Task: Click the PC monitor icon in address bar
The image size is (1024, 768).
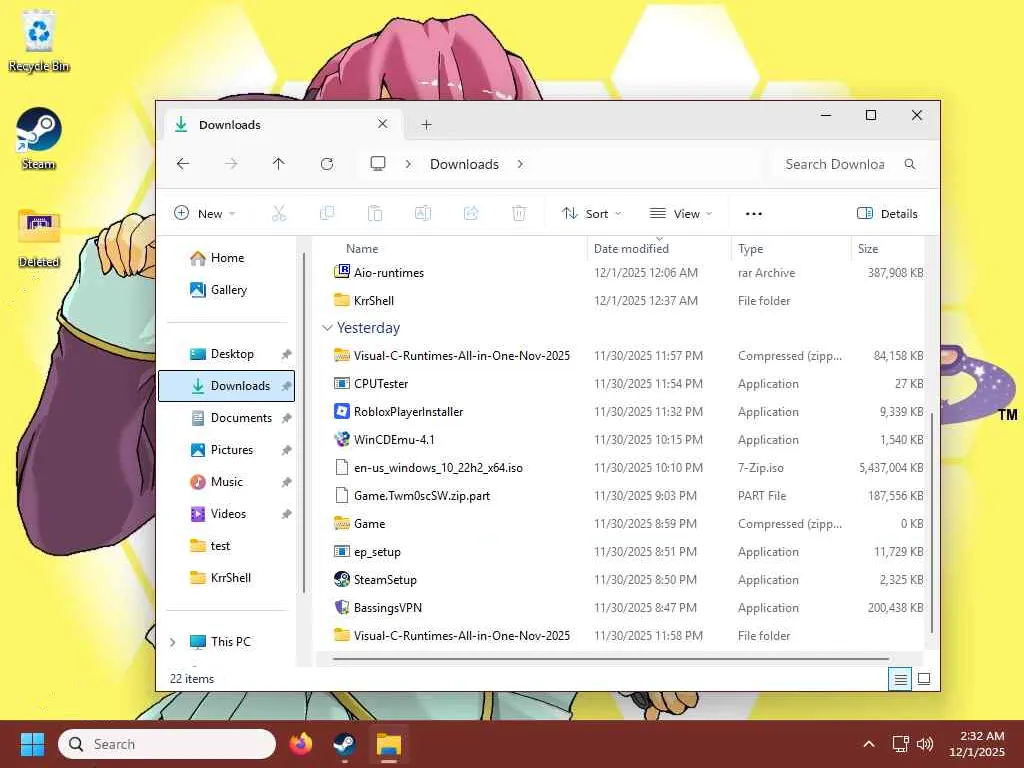Action: pos(377,163)
